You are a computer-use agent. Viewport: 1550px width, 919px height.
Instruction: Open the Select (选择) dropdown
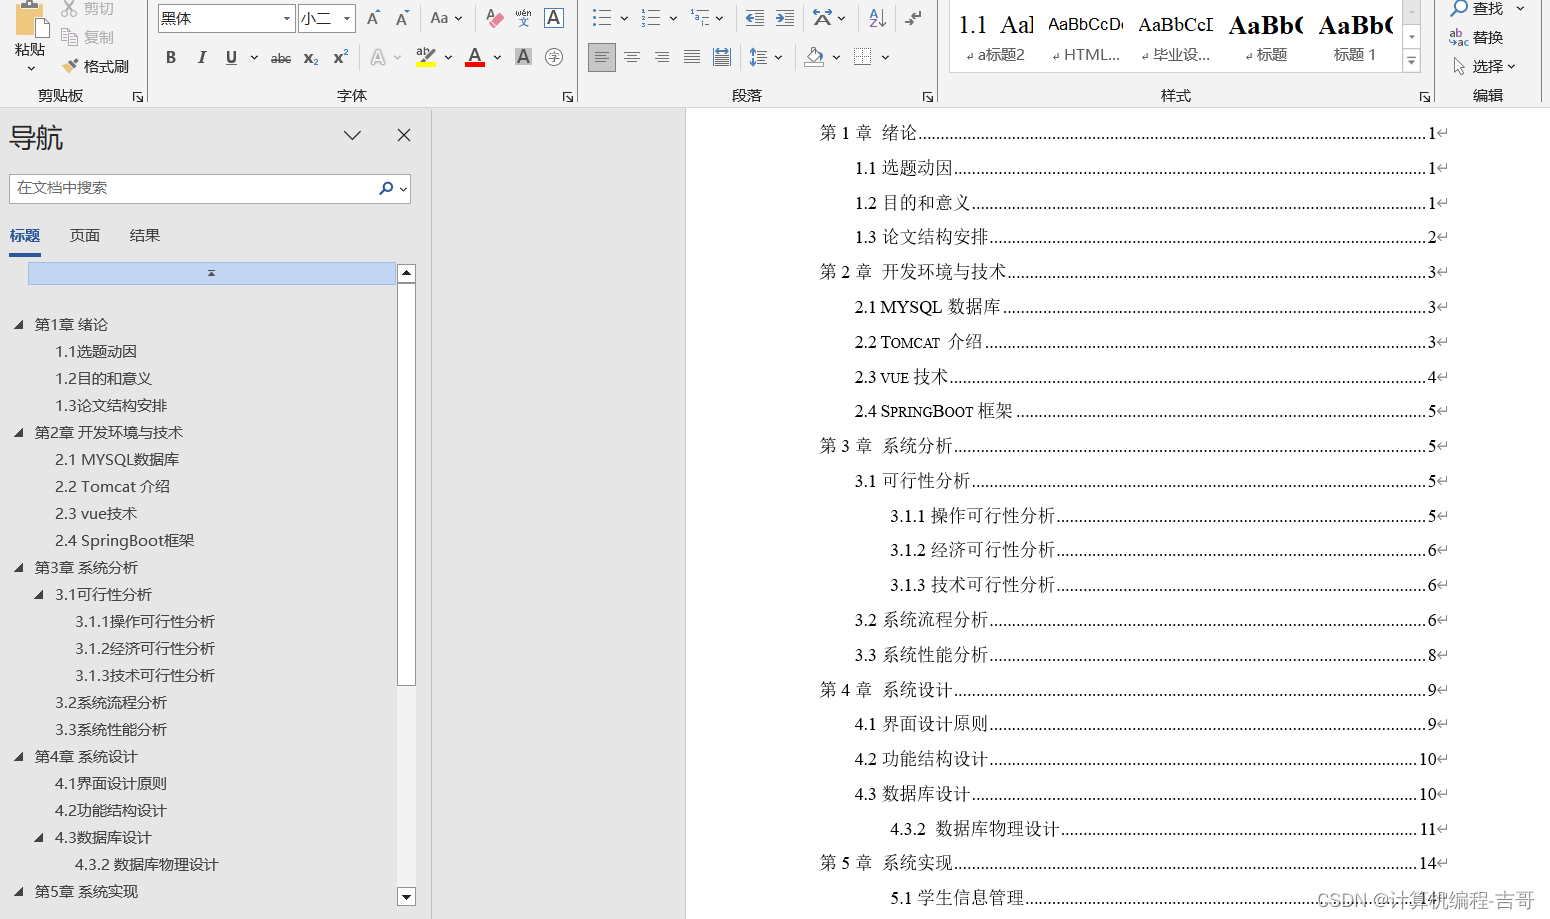1484,66
